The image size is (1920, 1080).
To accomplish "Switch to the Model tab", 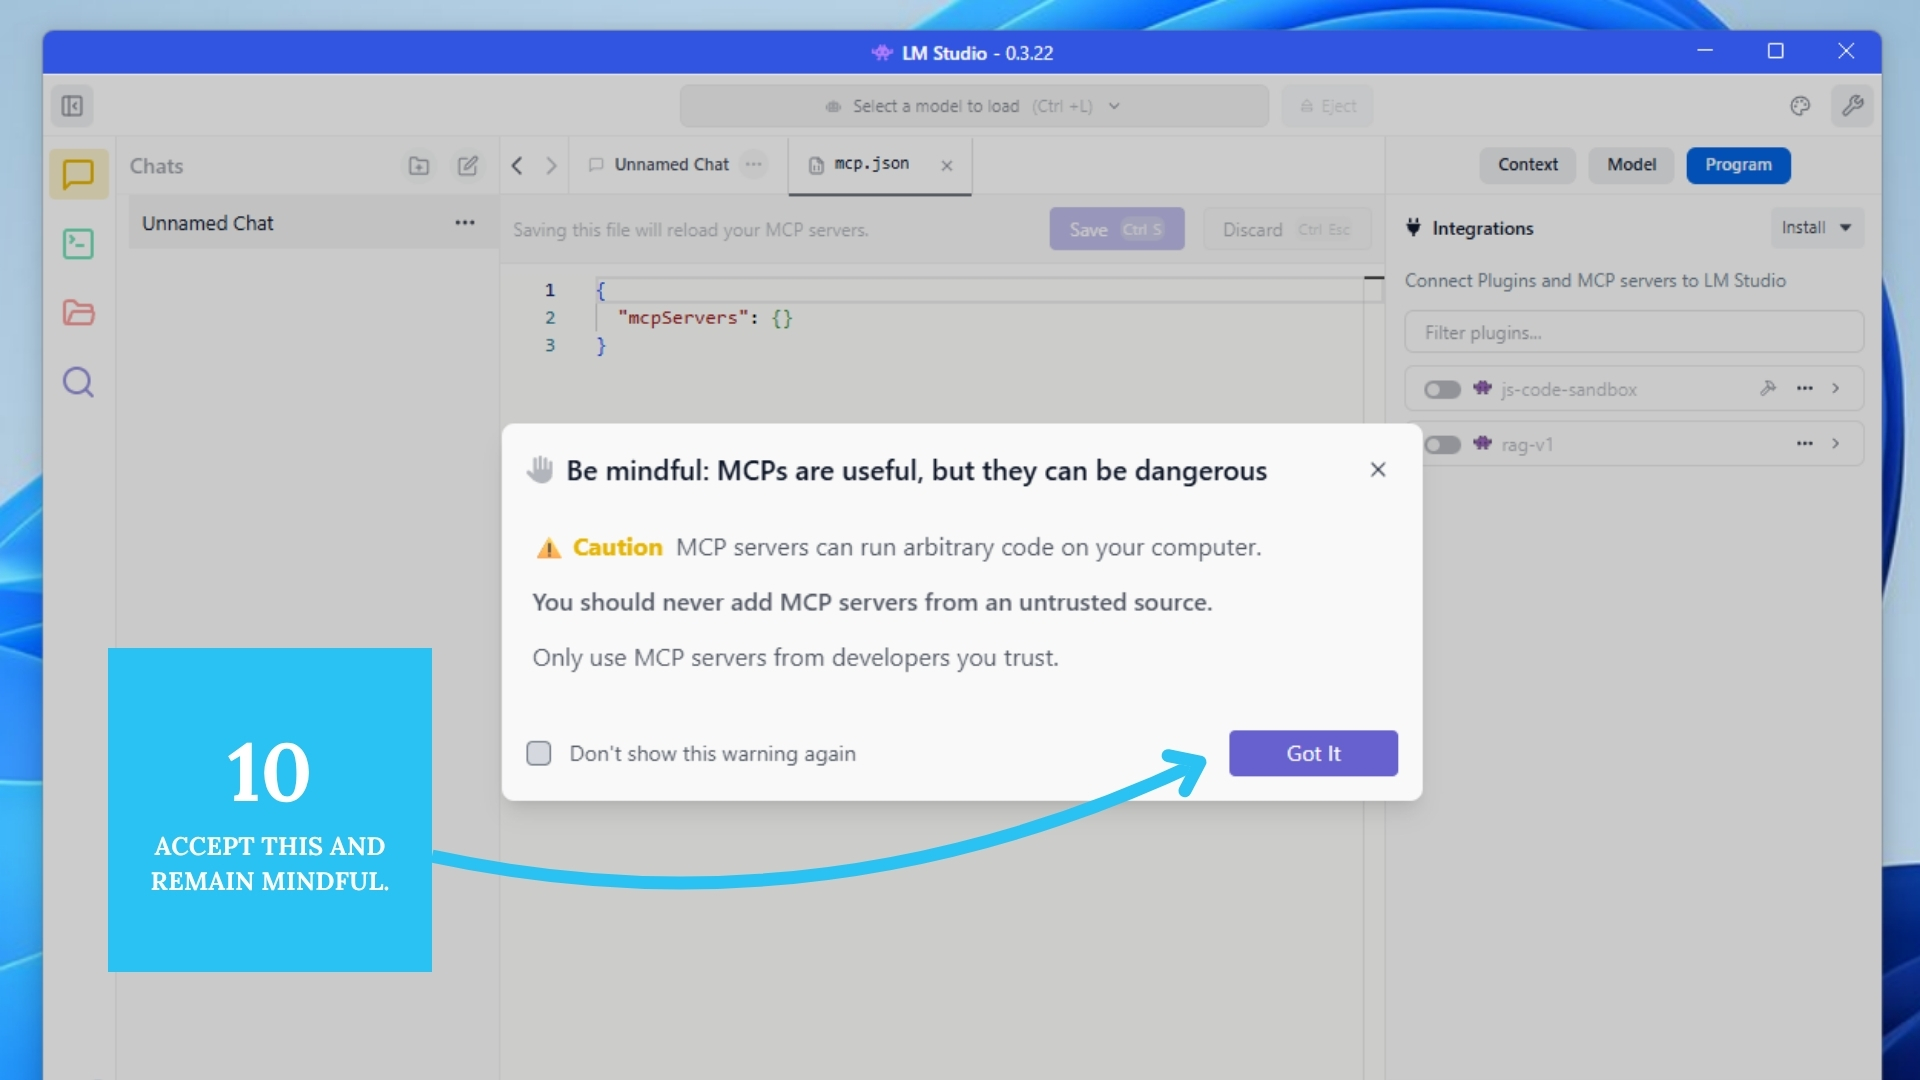I will click(1631, 165).
